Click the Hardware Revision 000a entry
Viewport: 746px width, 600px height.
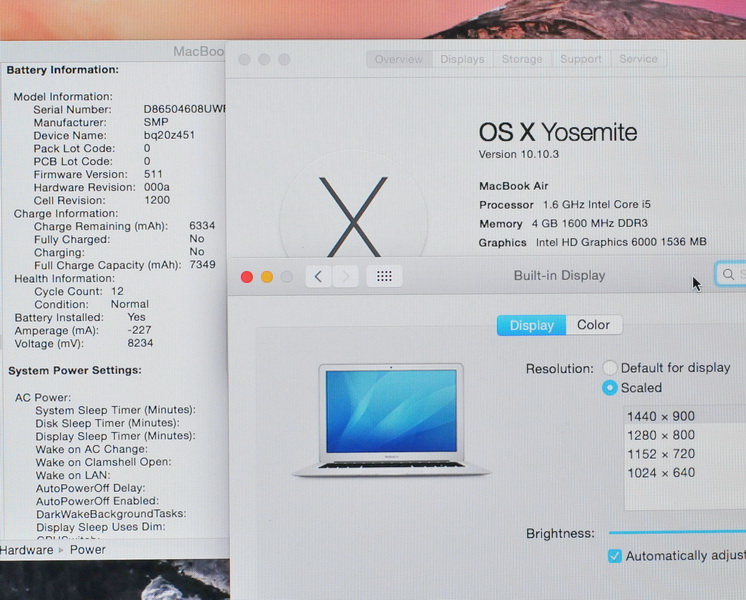pos(102,187)
